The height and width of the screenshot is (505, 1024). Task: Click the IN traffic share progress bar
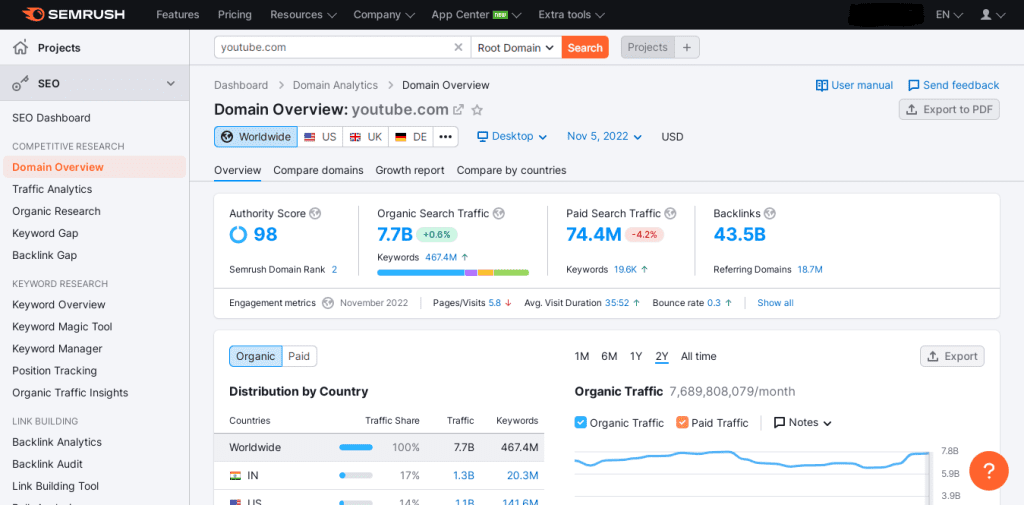(356, 476)
